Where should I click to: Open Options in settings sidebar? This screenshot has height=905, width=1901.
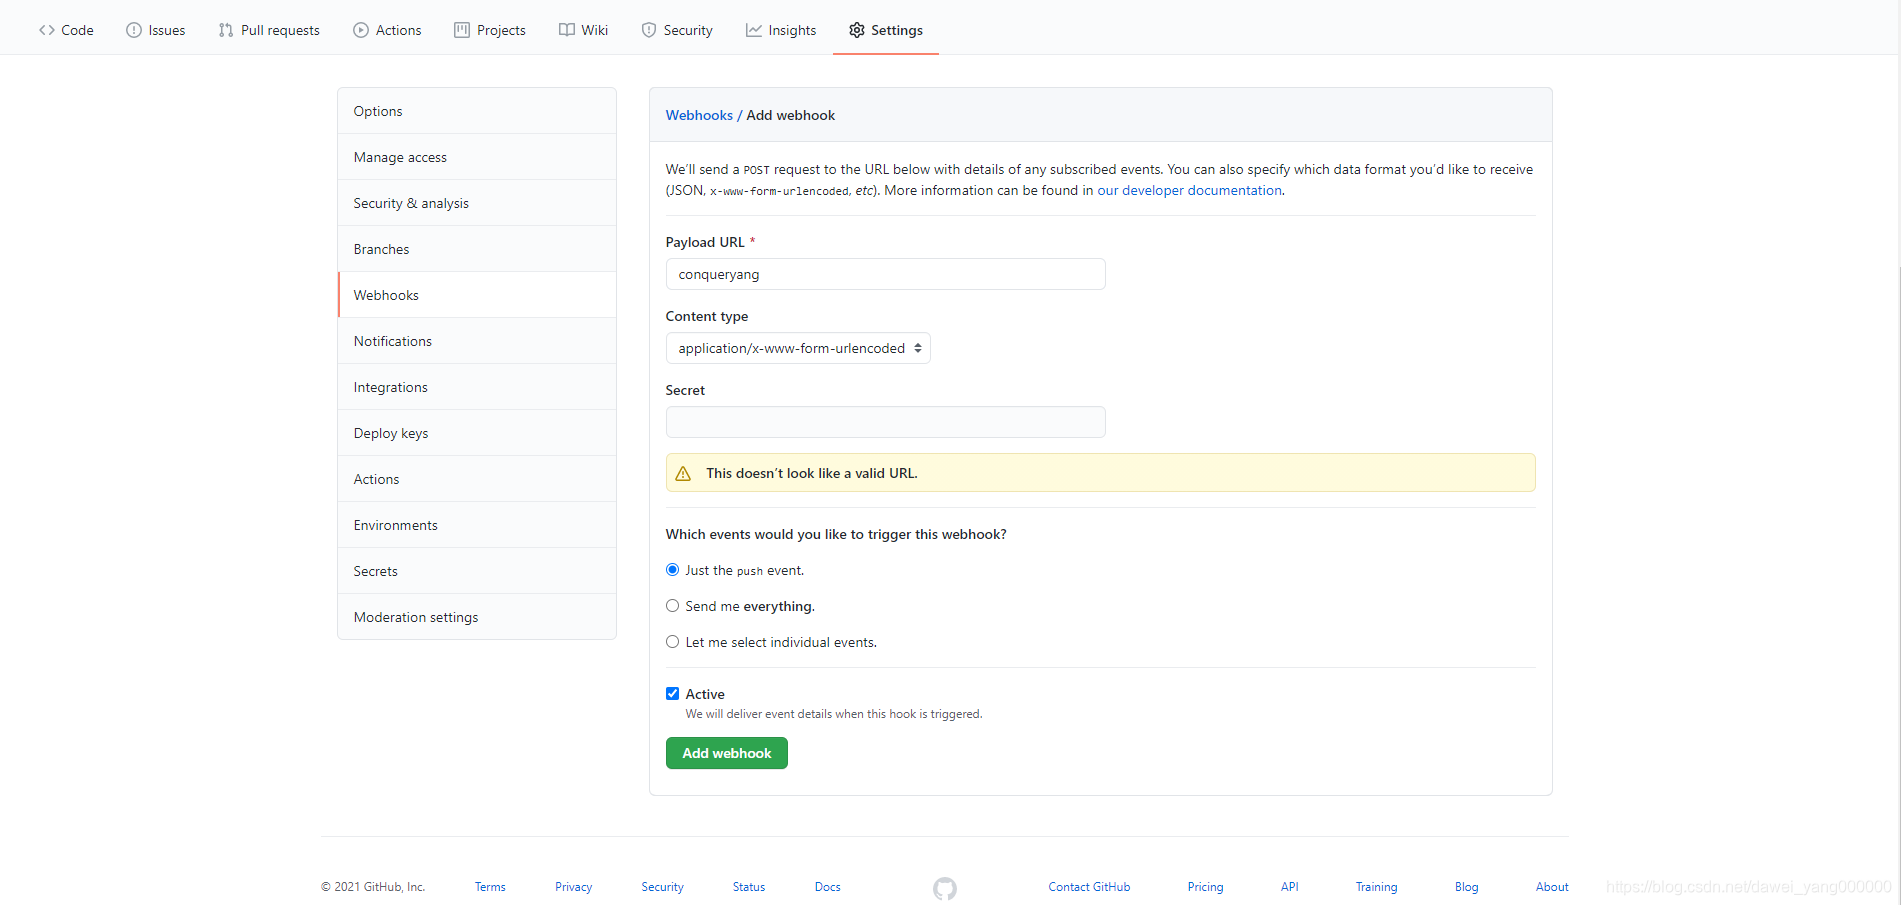click(x=477, y=111)
